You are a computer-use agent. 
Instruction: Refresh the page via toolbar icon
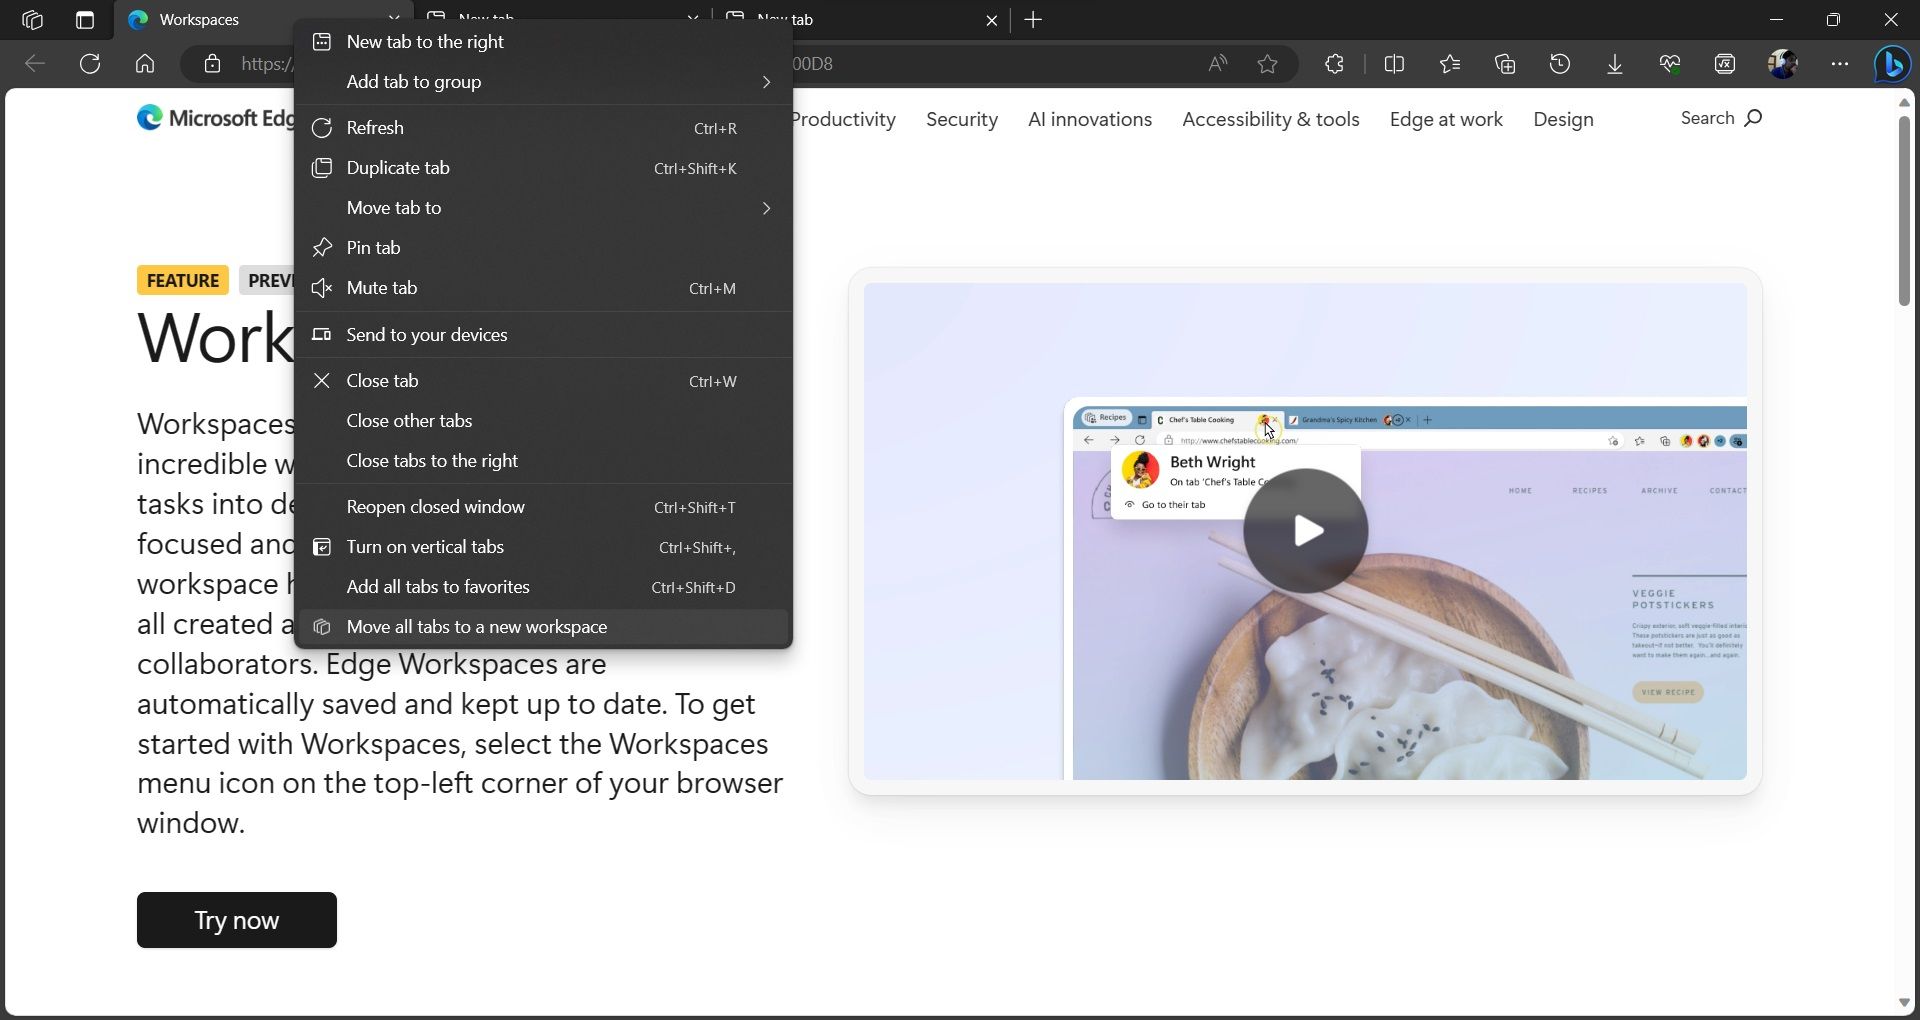click(x=90, y=64)
